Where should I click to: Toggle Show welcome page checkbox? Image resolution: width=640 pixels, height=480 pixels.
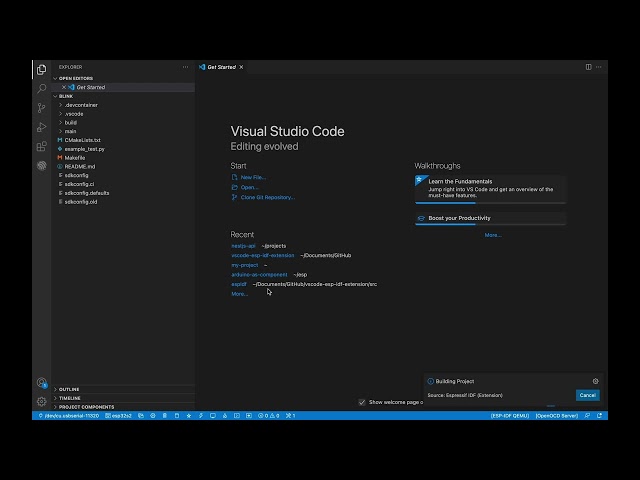pos(362,402)
